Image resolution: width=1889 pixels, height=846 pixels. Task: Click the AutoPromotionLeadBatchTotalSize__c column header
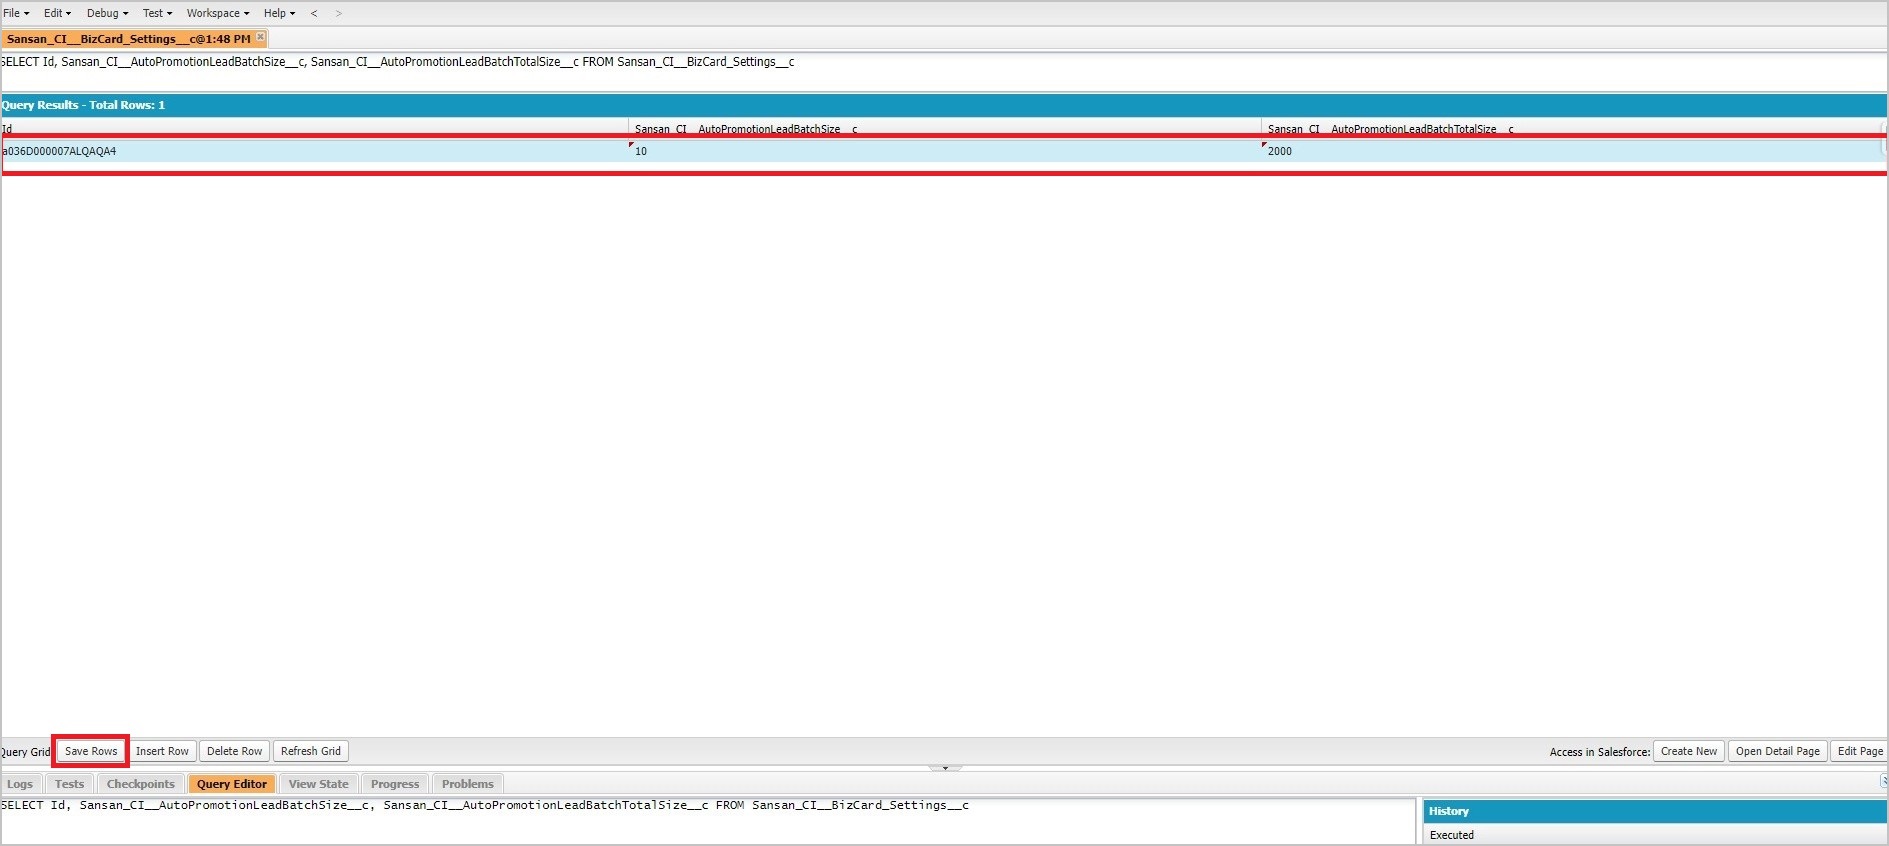pos(1572,128)
